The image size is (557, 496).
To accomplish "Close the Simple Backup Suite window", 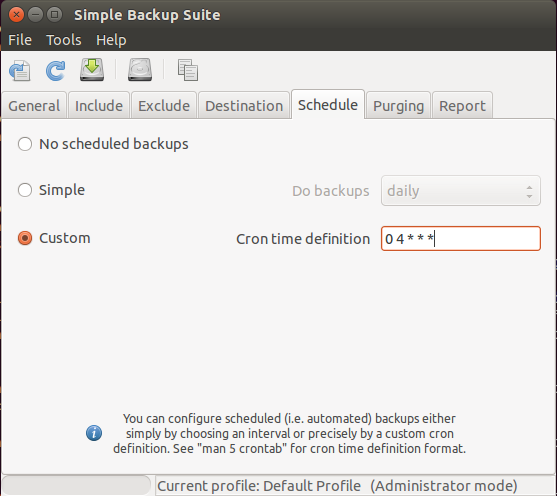I will (x=16, y=15).
